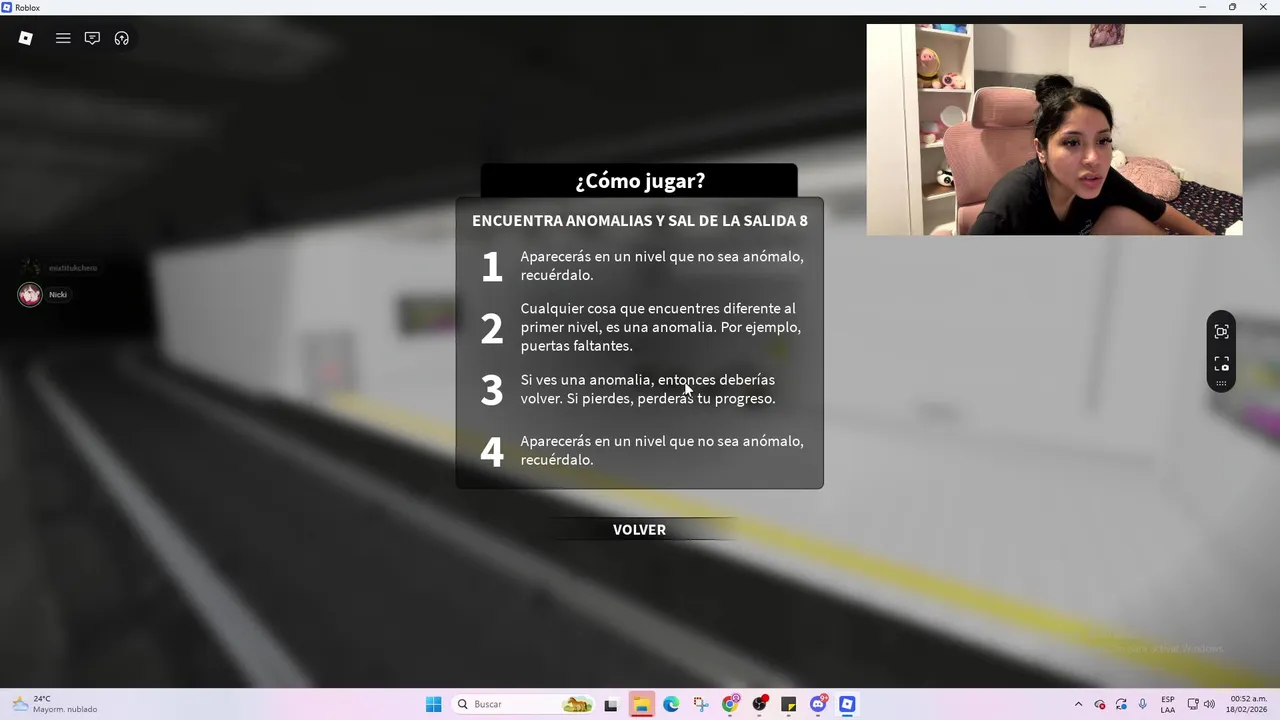Open Google Chrome from the taskbar
The width and height of the screenshot is (1280, 720).
pyautogui.click(x=730, y=704)
